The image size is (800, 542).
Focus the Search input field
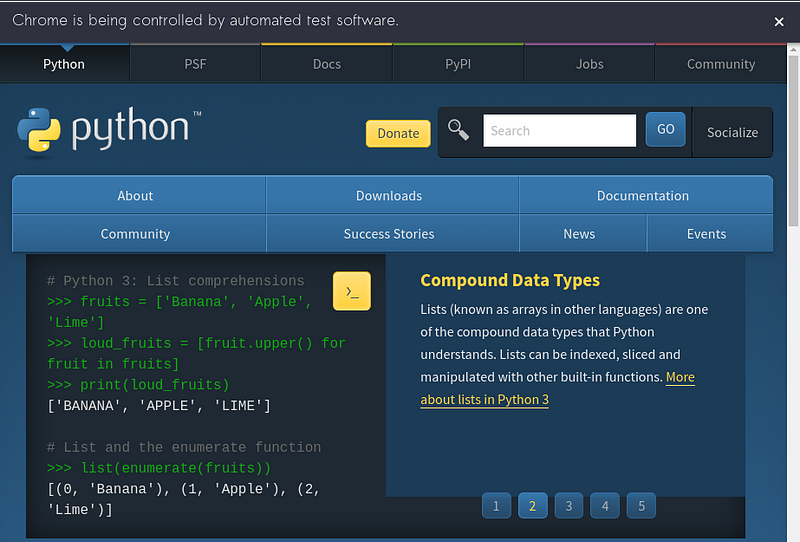tap(560, 131)
